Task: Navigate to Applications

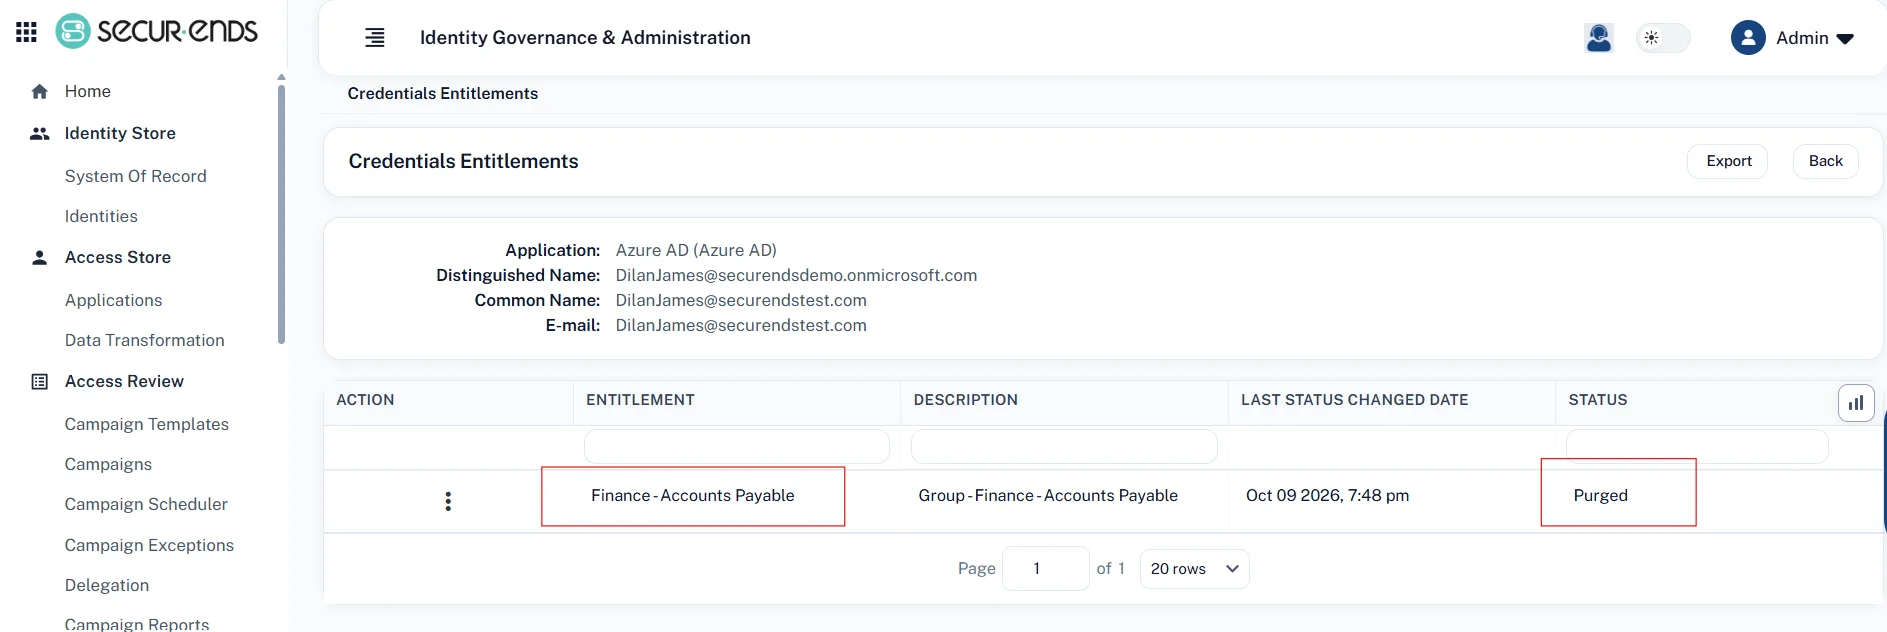Action: pos(113,300)
